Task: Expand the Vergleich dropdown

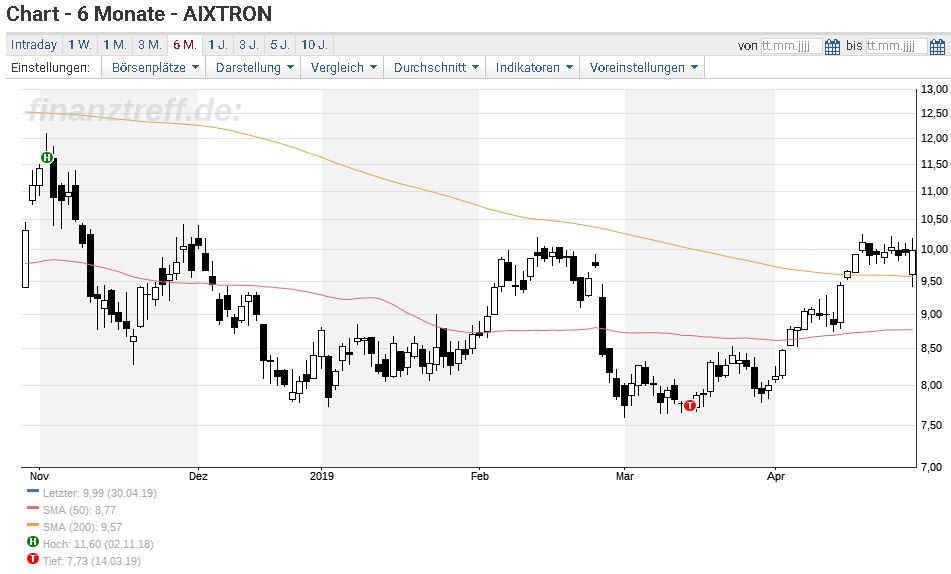Action: coord(343,67)
